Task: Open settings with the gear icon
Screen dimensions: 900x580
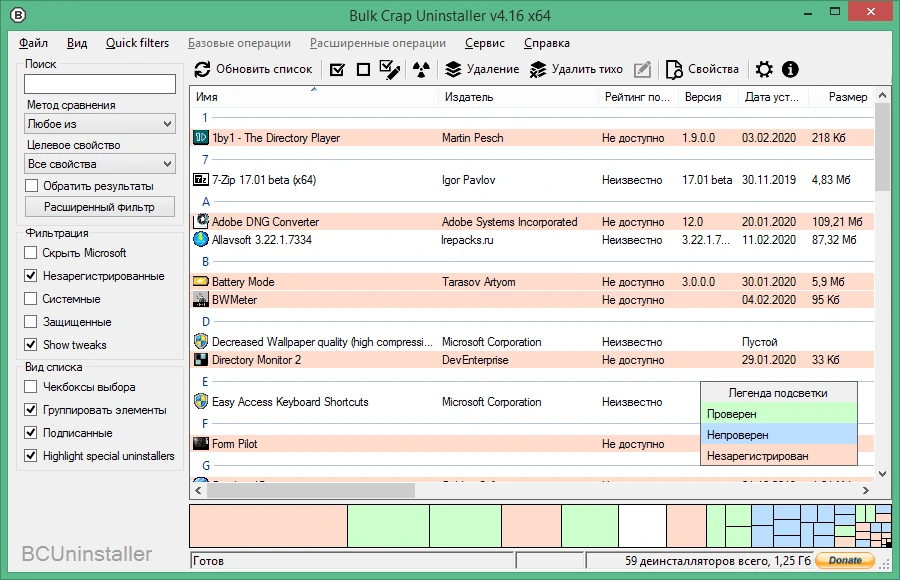Action: click(x=764, y=69)
